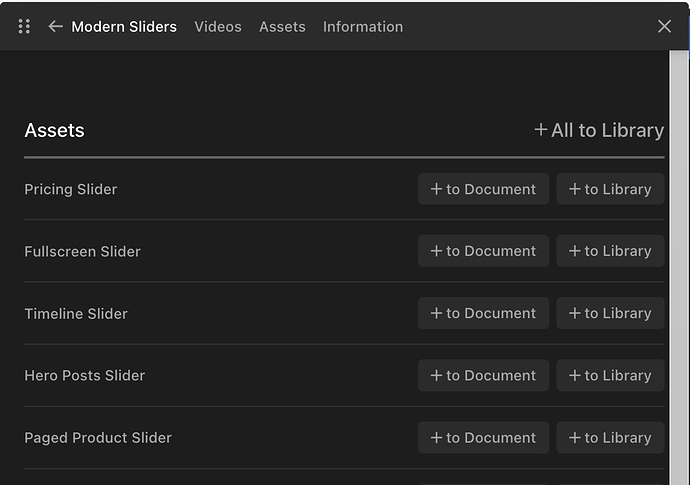Add Pricing Slider to Library
Screen dimensions: 690x485
point(610,189)
